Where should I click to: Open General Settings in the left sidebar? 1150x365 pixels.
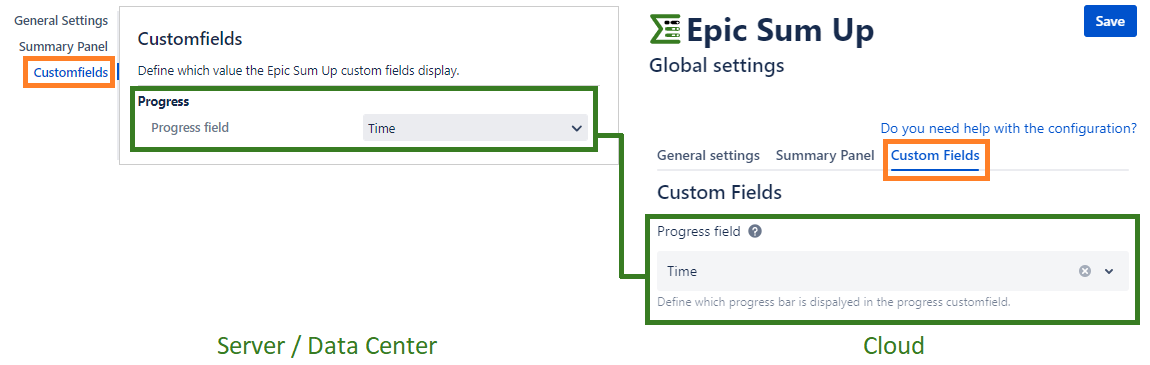point(62,21)
